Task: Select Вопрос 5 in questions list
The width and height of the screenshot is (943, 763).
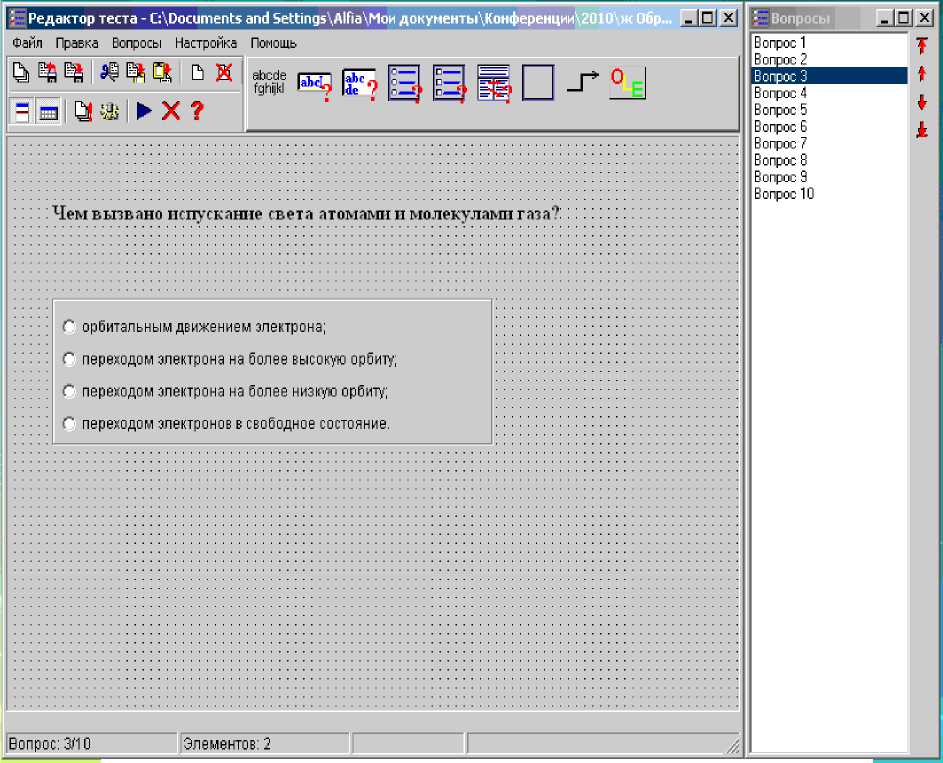Action: (829, 110)
